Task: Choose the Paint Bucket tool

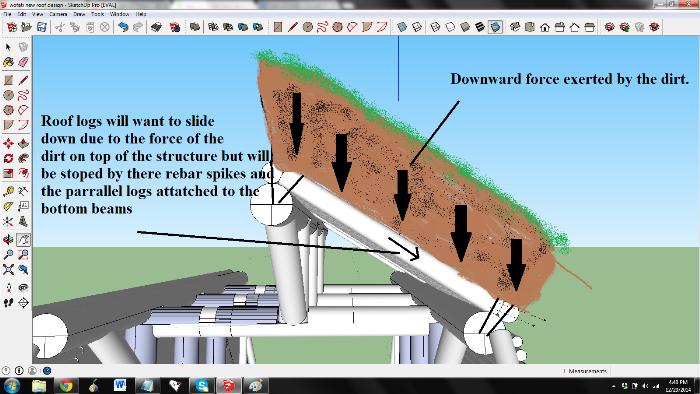Action: 8,62
